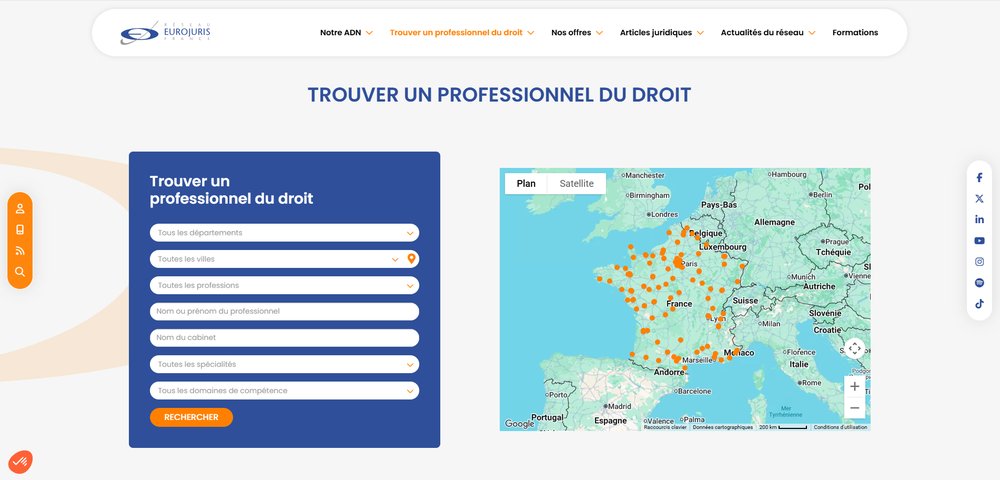Click chevron next to Articles juridiques

[x=700, y=33]
